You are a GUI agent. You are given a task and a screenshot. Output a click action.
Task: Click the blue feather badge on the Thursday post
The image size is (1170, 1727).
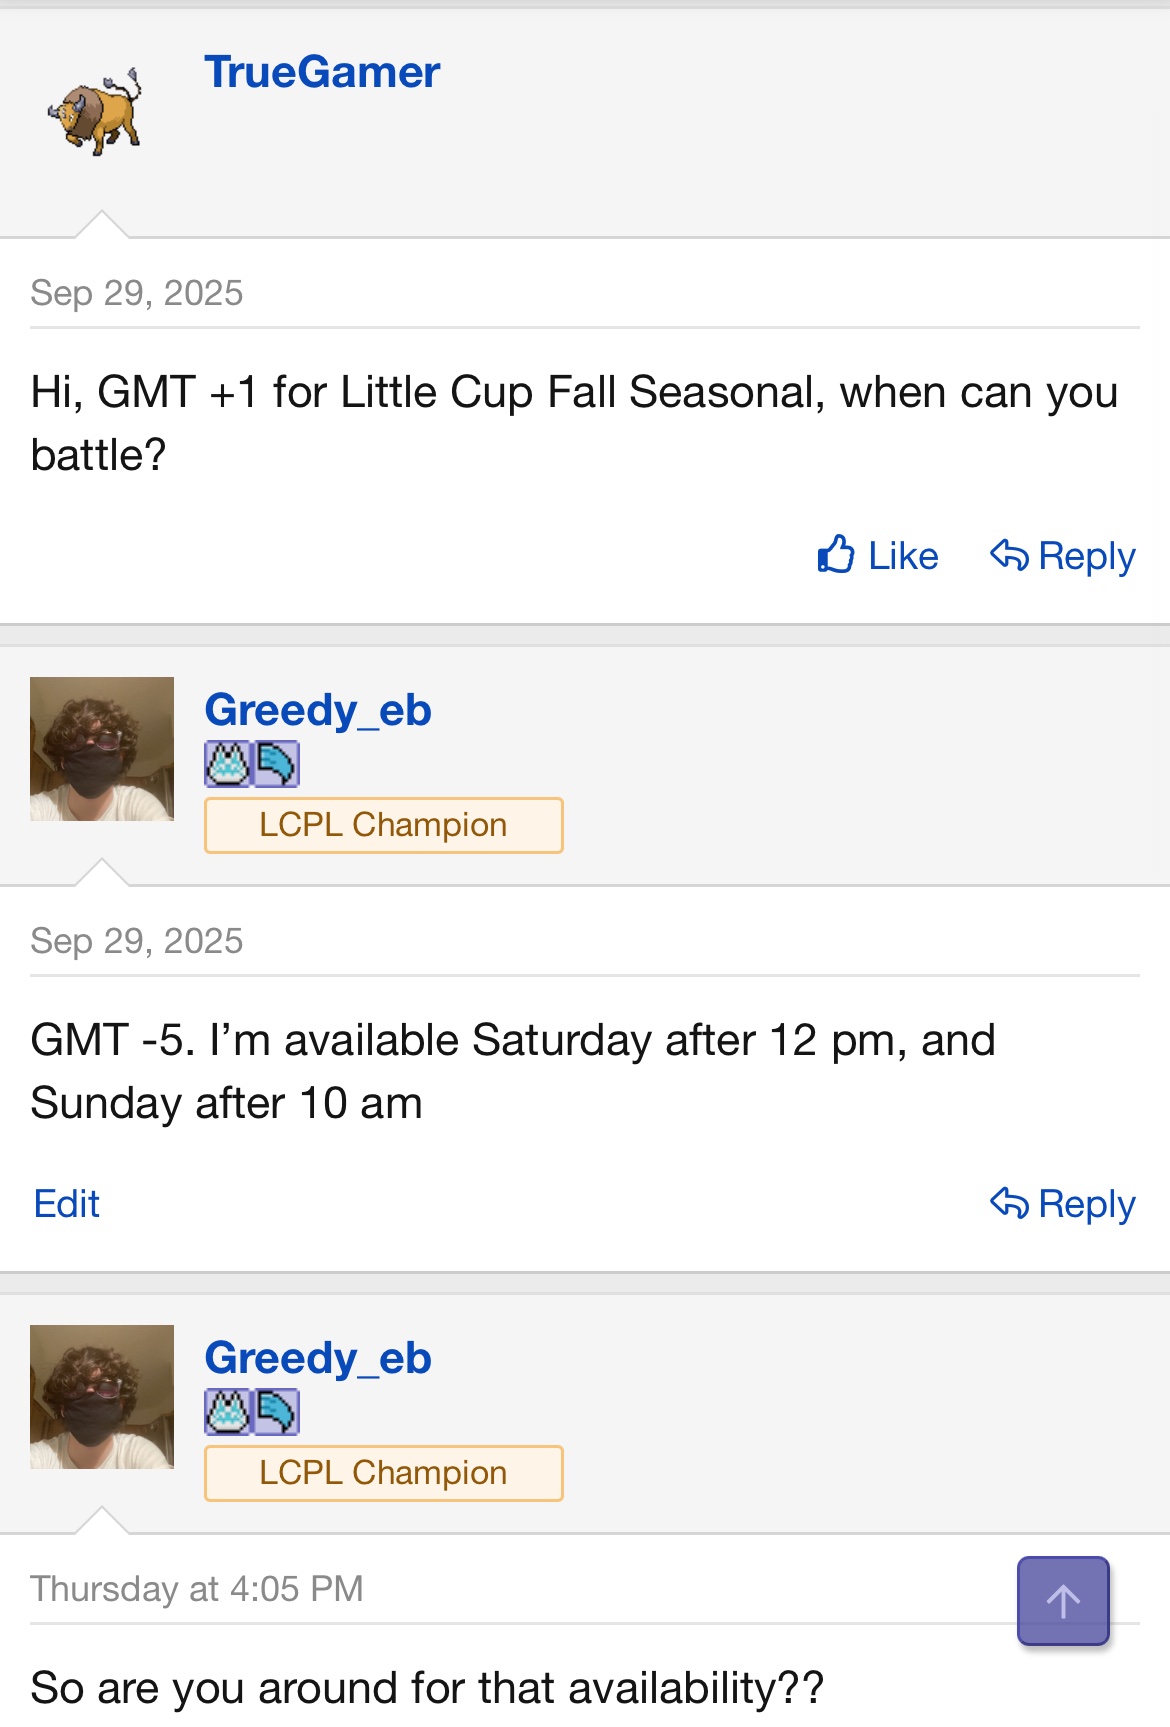pos(276,1413)
